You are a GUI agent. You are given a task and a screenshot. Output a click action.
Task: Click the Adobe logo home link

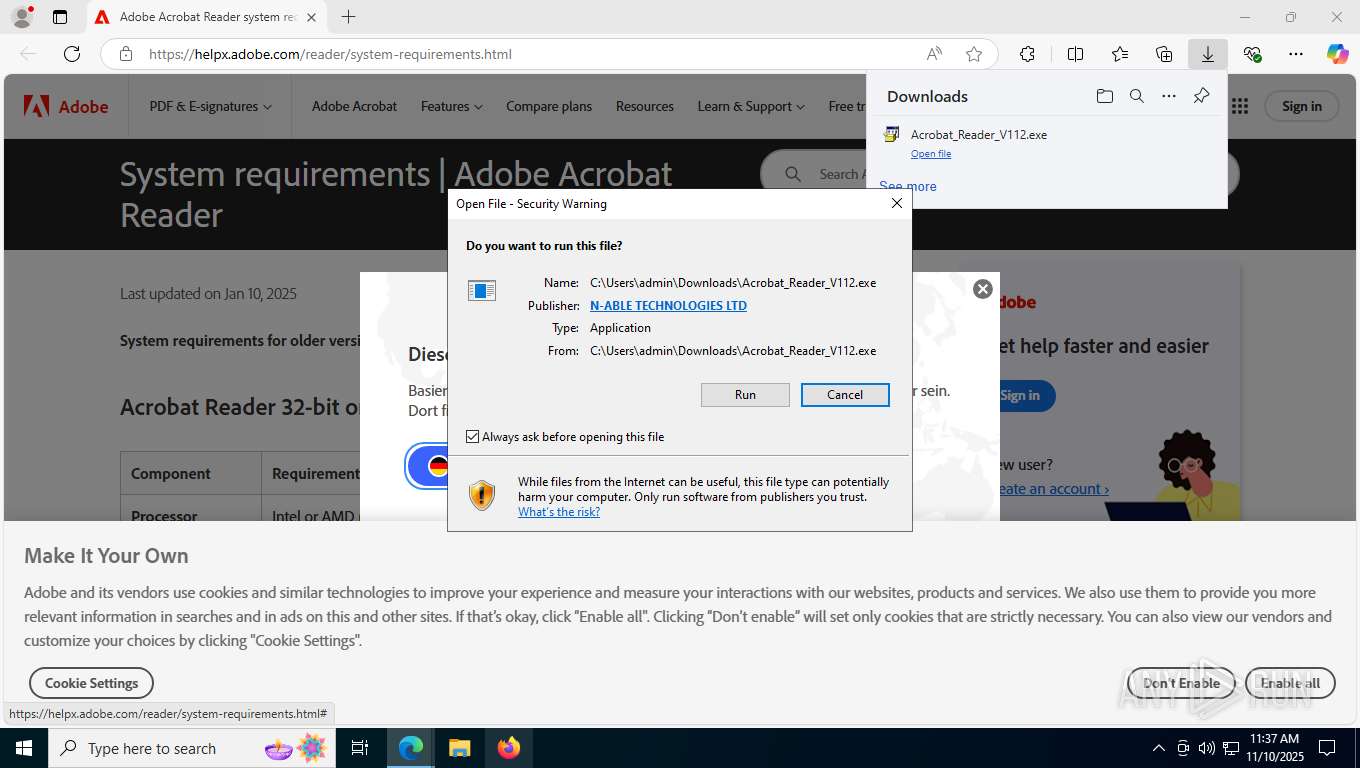tap(66, 106)
